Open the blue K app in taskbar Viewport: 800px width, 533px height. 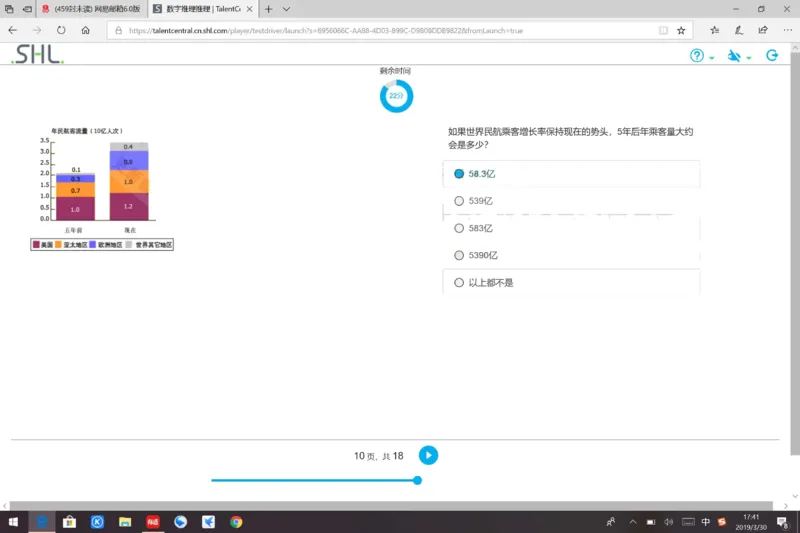pyautogui.click(x=97, y=522)
